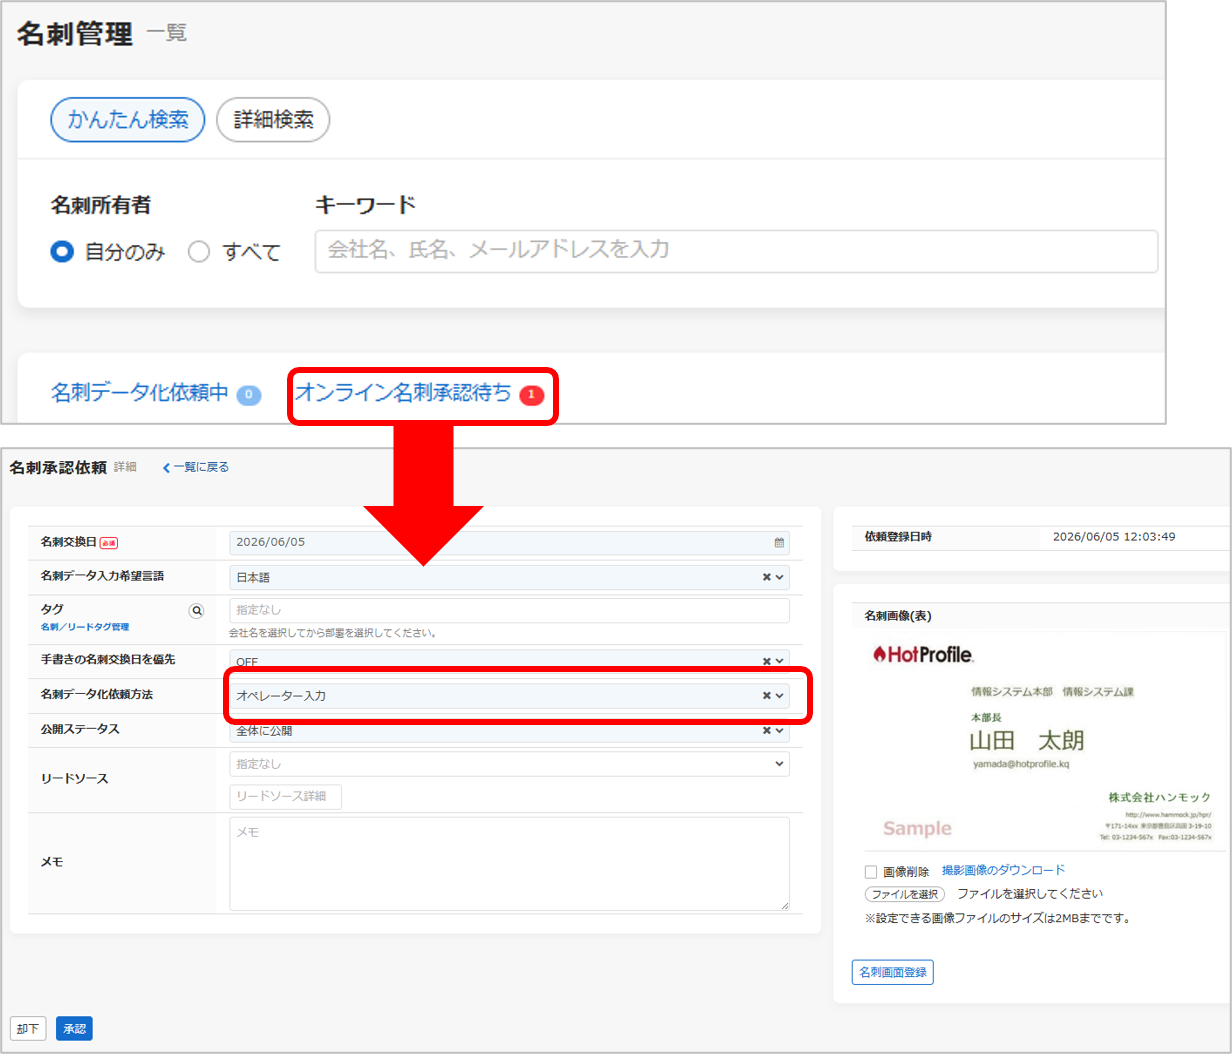1232x1054 pixels.
Task: Click the 却下 button
Action: click(28, 1028)
